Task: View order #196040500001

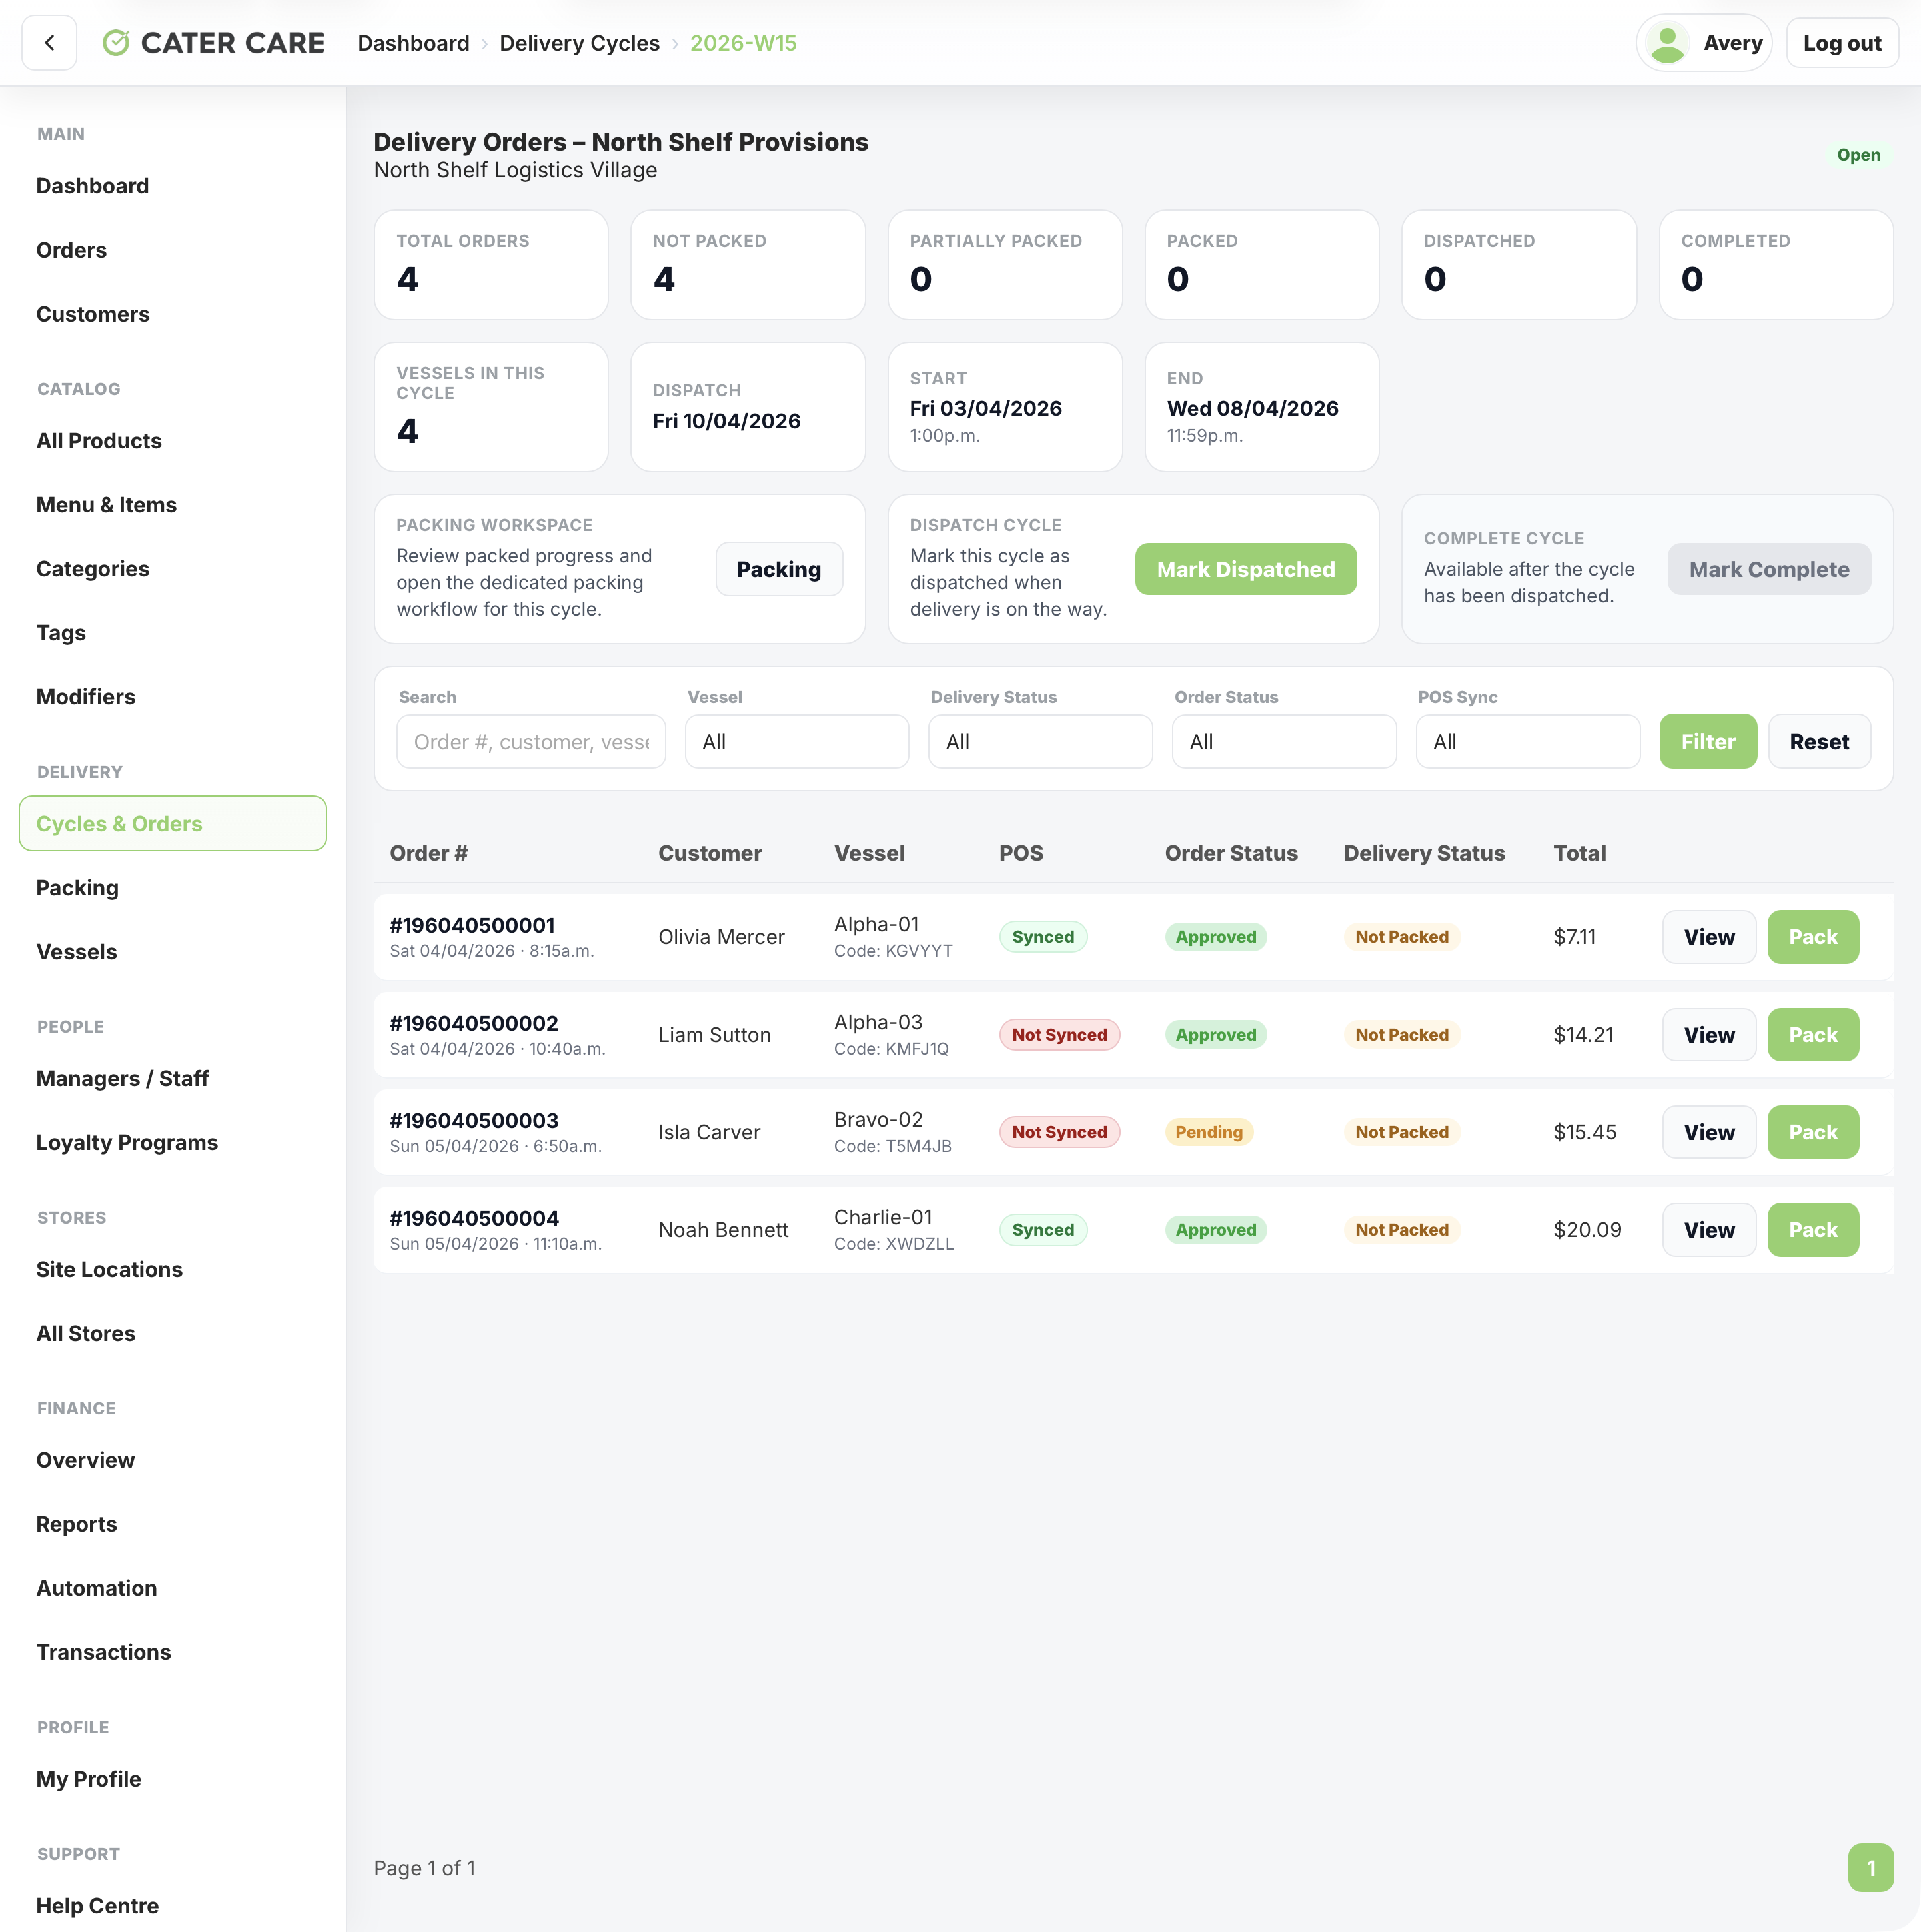Action: point(1708,937)
